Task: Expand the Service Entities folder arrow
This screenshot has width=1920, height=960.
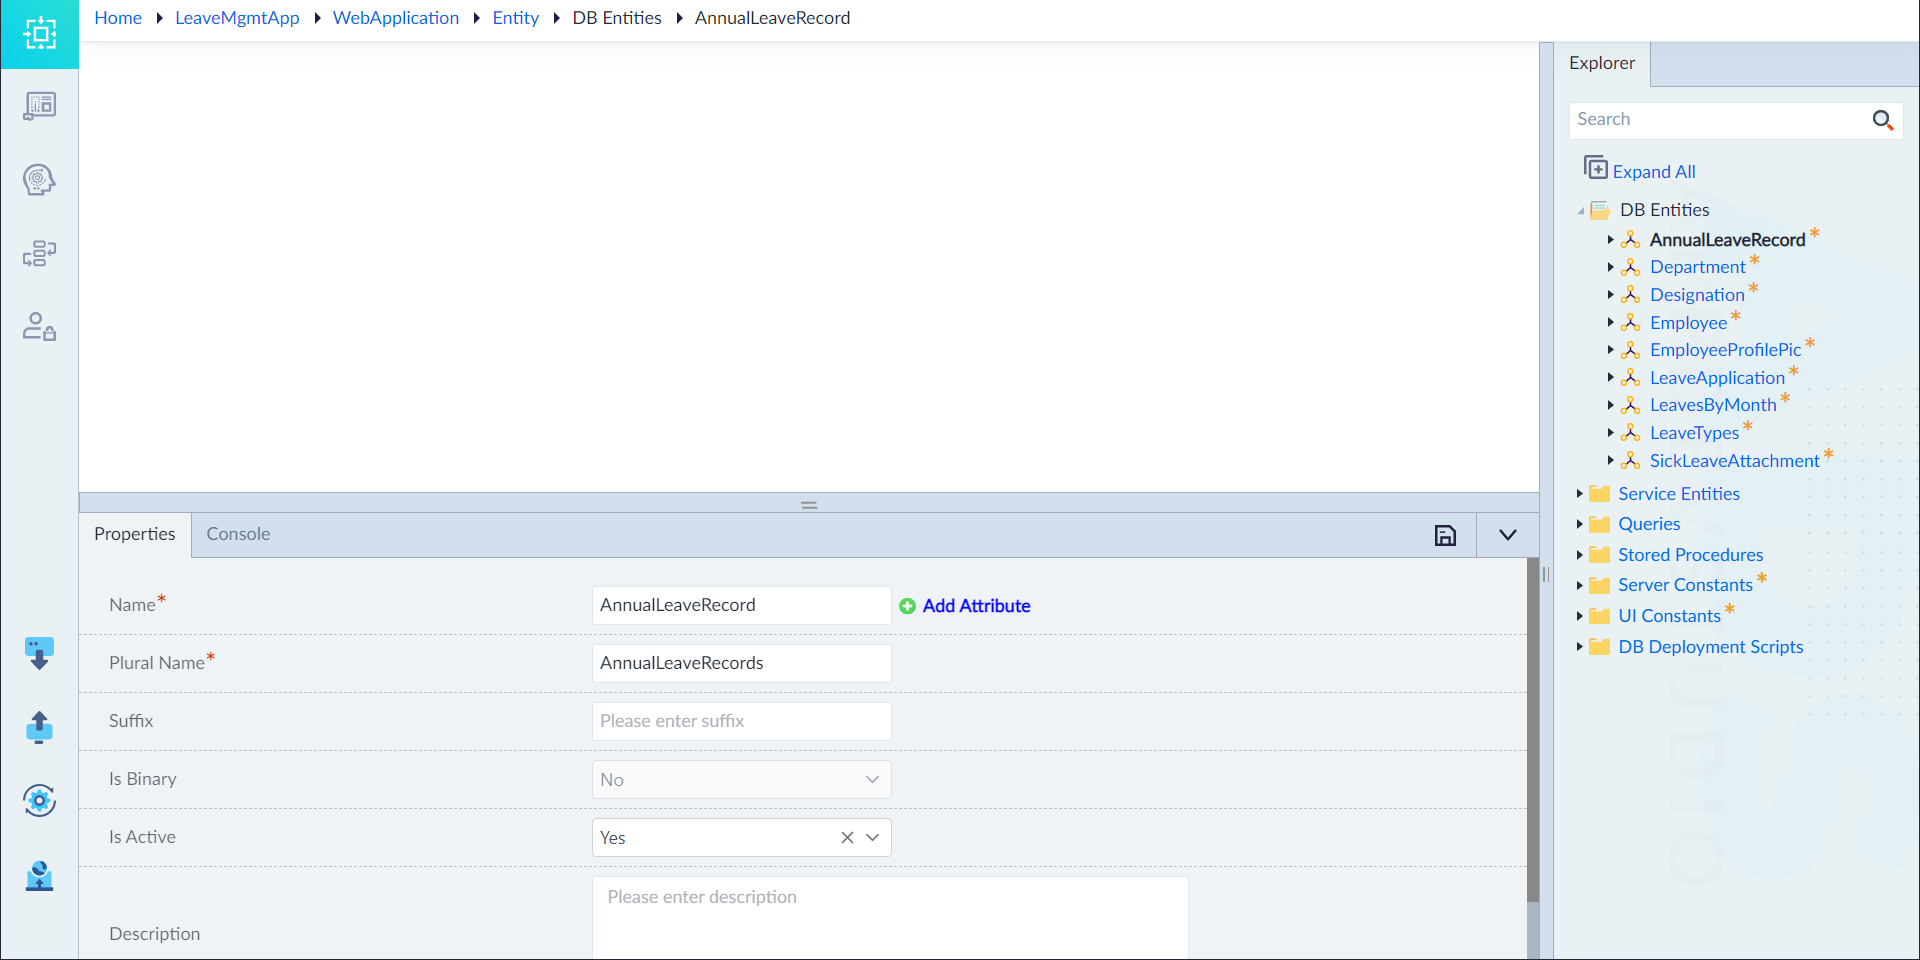Action: click(1579, 494)
